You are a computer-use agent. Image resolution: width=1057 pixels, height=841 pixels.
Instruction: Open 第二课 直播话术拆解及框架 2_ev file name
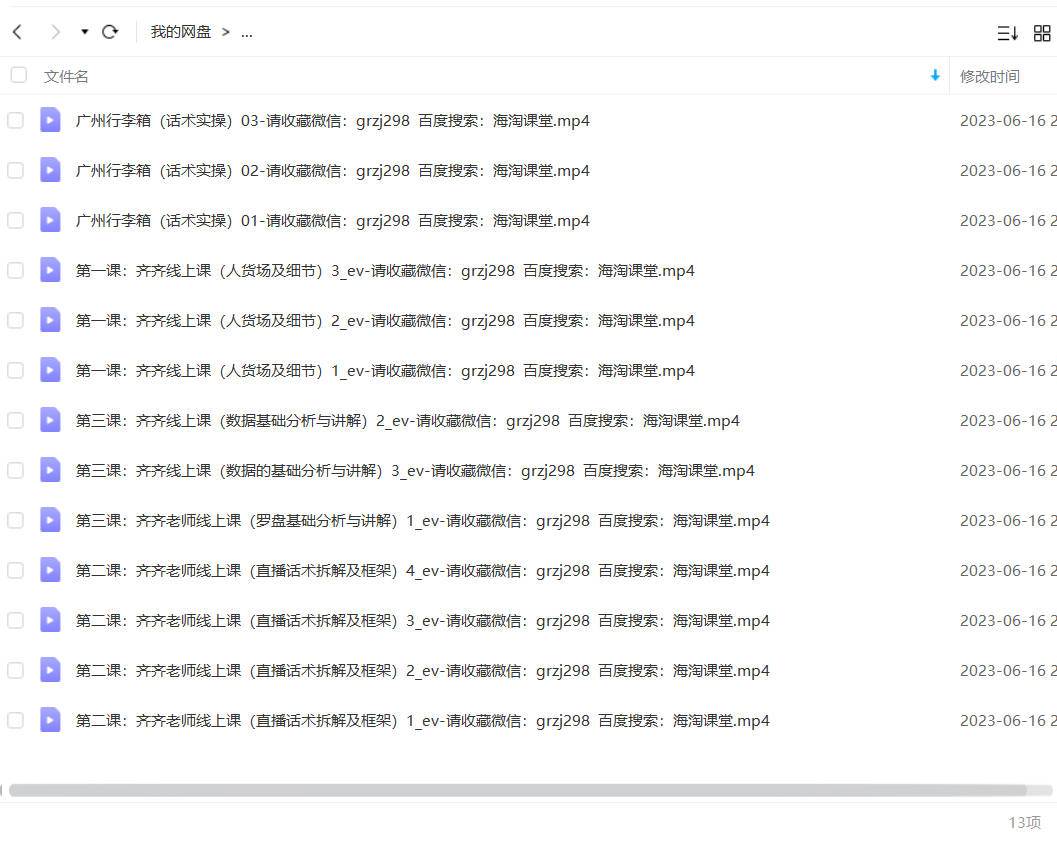click(423, 670)
